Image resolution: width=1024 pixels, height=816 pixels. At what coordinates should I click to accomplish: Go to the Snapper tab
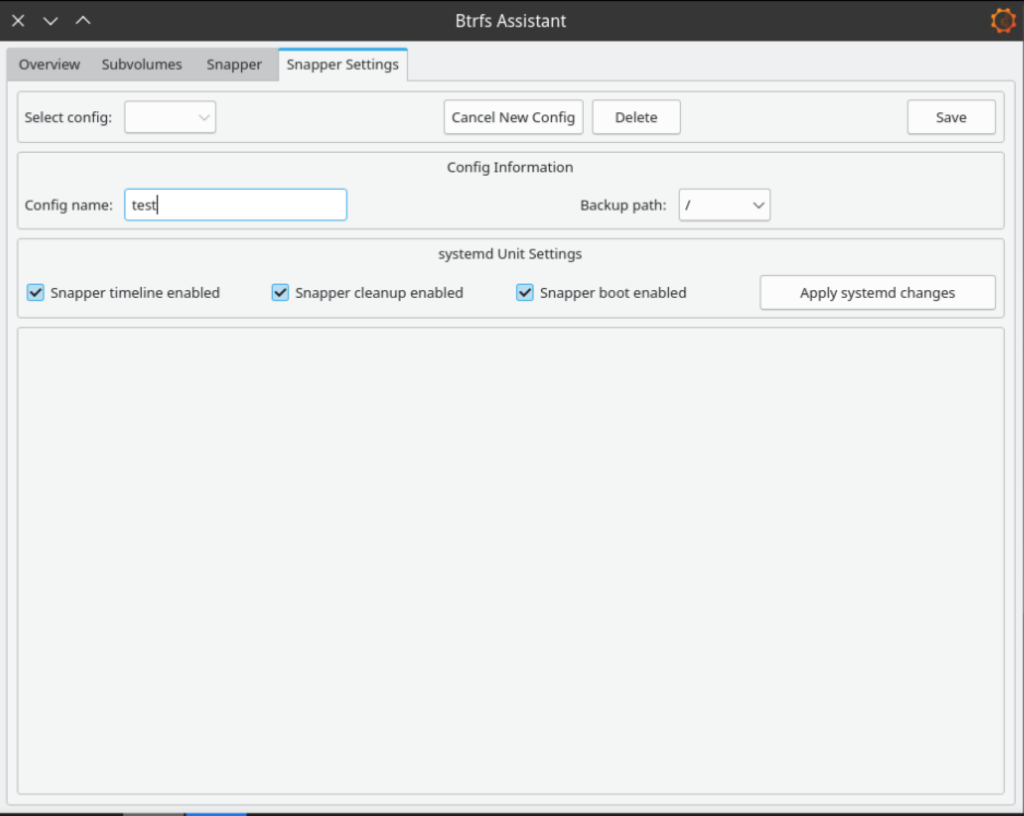pyautogui.click(x=234, y=65)
